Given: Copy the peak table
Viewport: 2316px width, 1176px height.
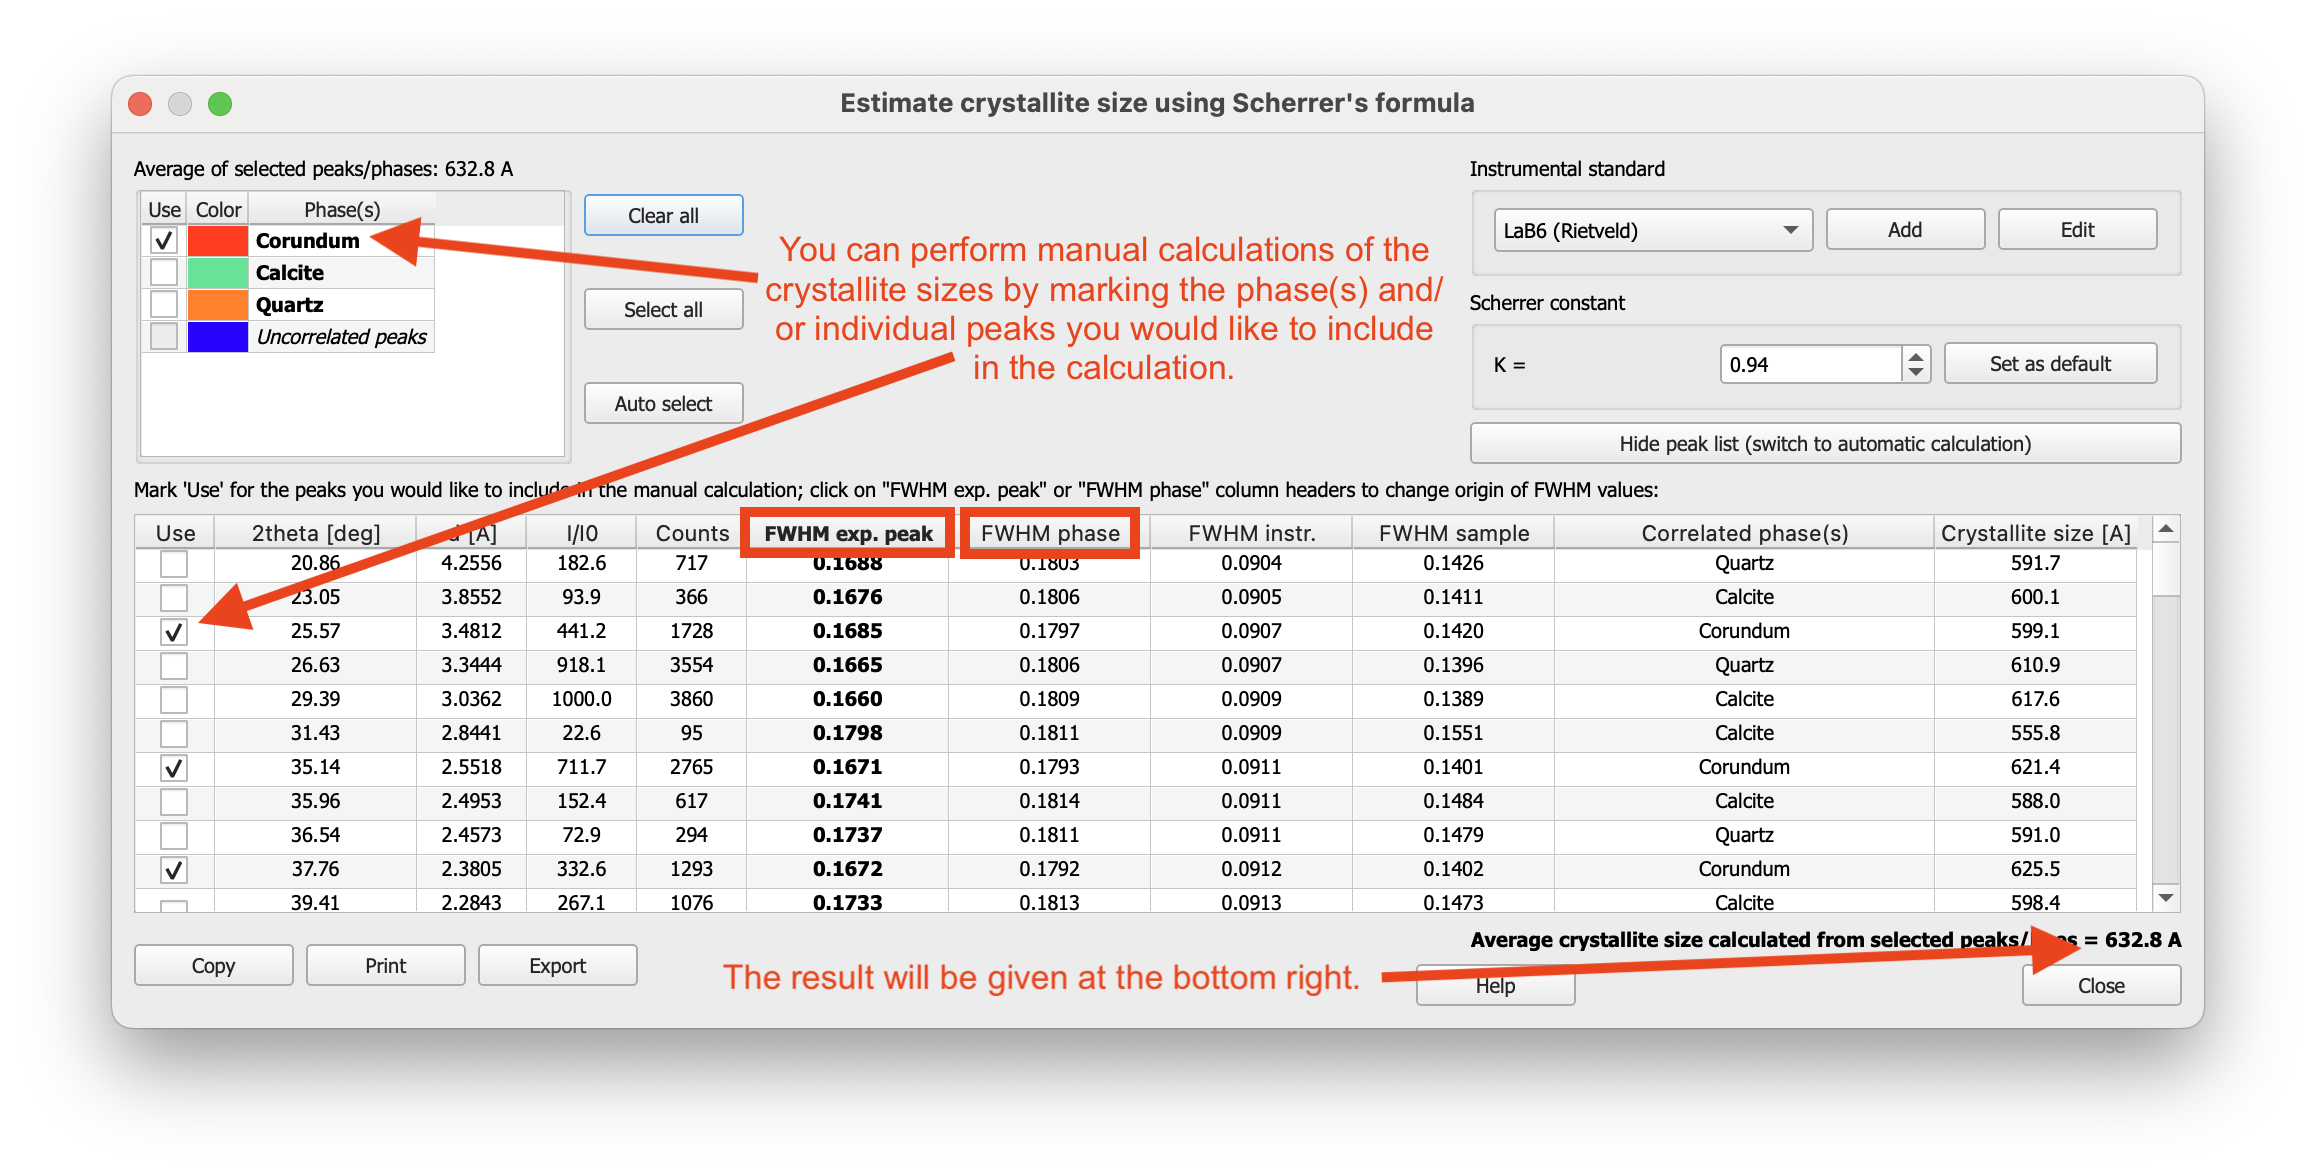Looking at the screenshot, I should click(x=213, y=965).
